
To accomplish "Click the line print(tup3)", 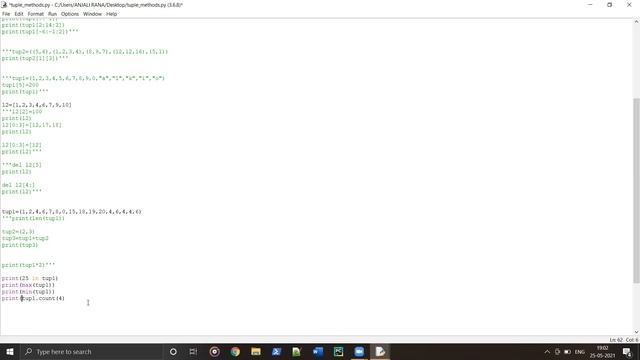I will (x=20, y=245).
